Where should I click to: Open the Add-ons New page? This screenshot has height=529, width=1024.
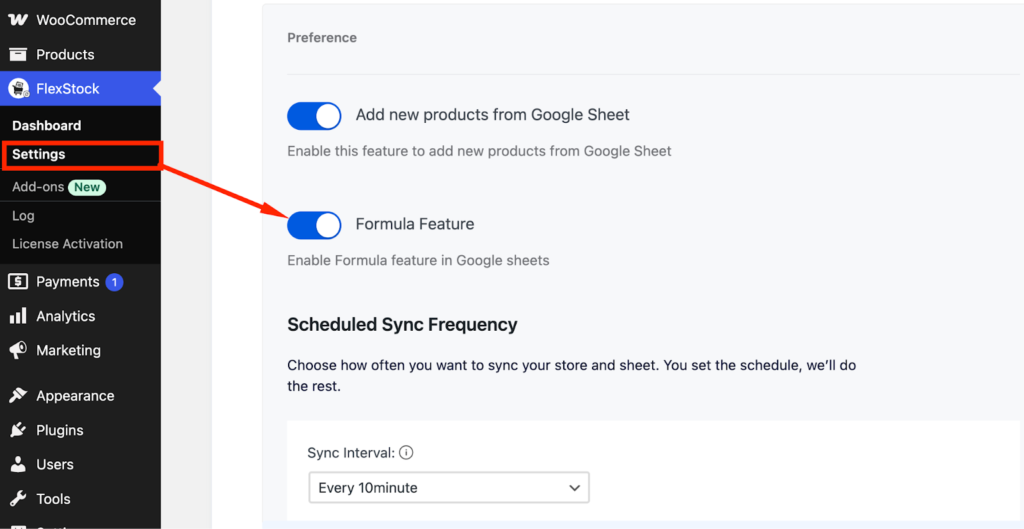tap(59, 187)
